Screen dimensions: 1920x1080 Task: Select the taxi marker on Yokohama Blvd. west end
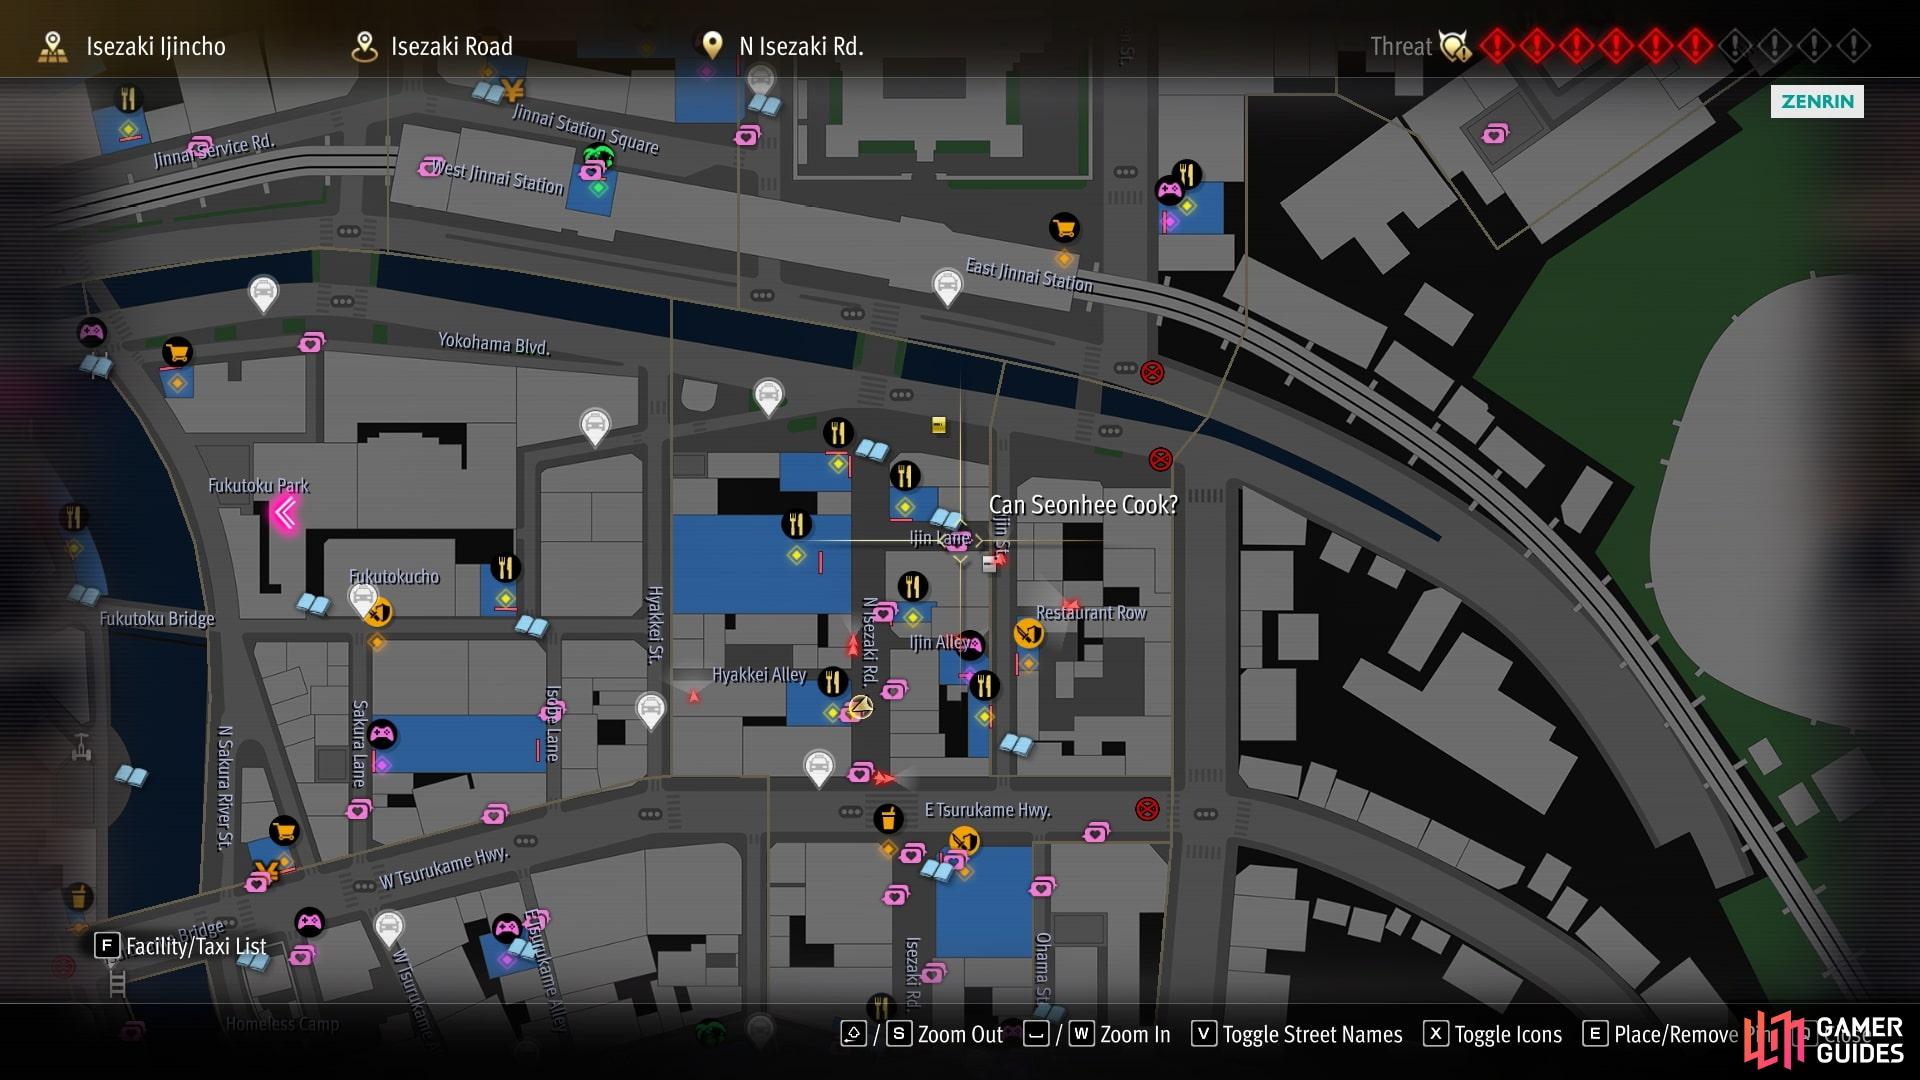pyautogui.click(x=263, y=293)
